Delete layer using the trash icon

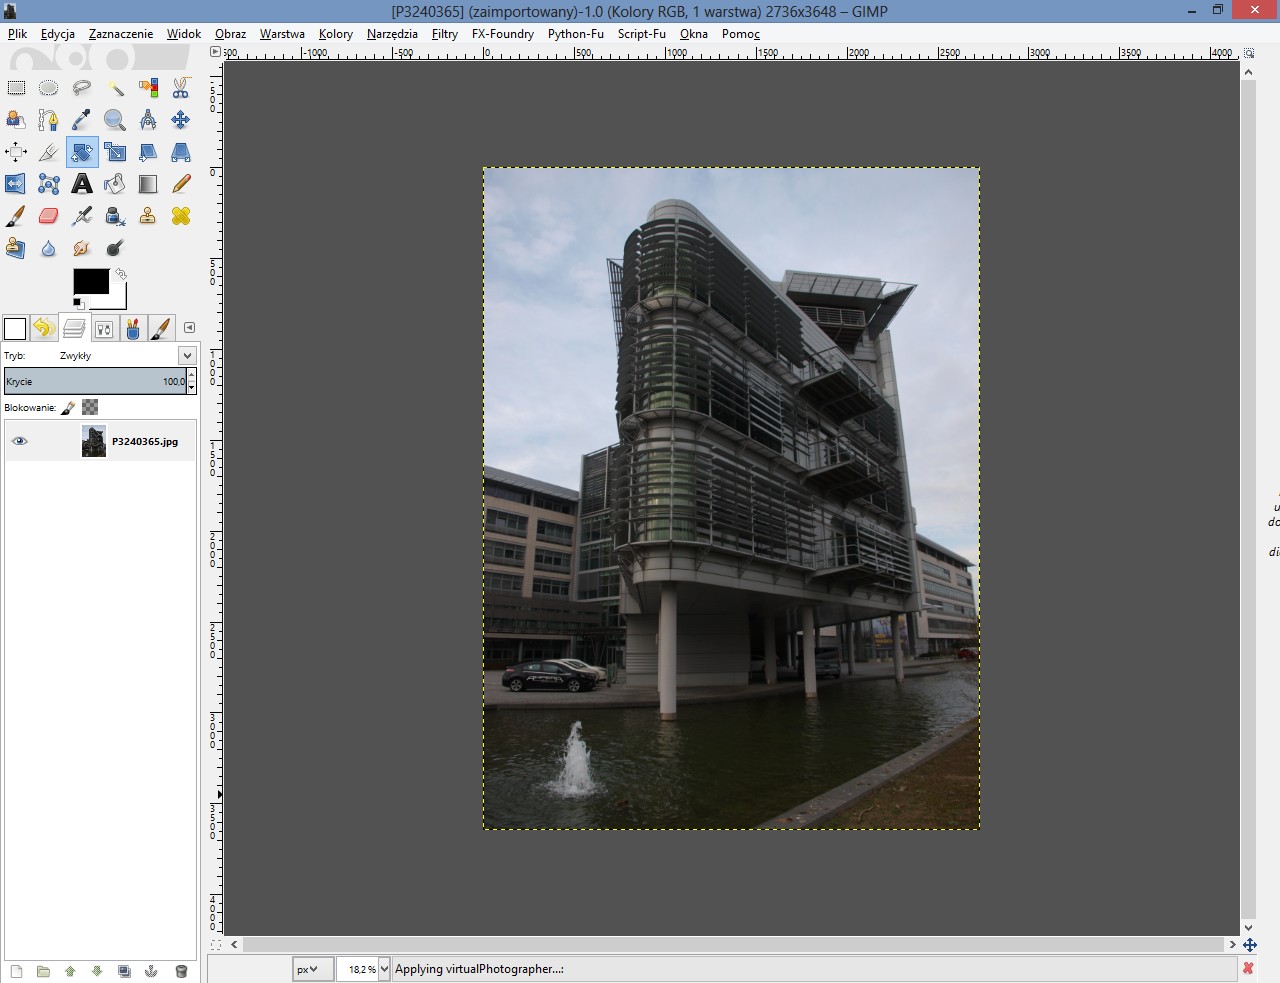181,971
